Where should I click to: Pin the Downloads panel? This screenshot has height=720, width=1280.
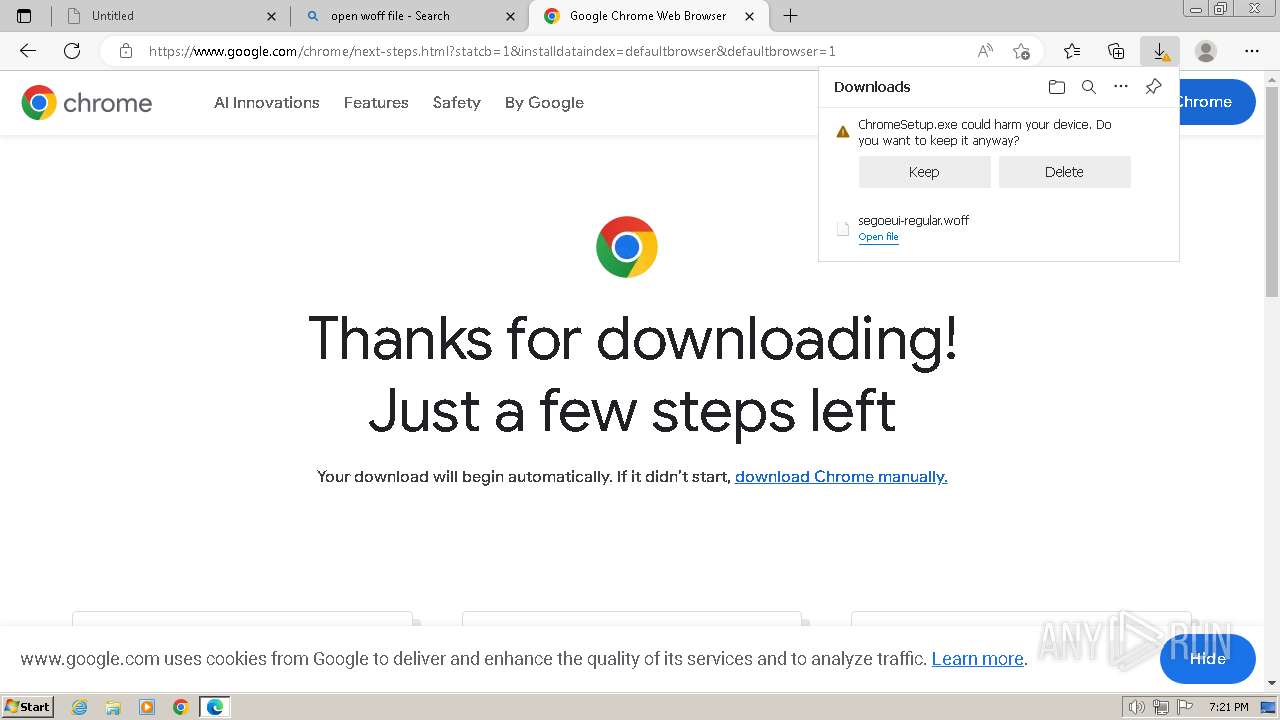tap(1153, 87)
